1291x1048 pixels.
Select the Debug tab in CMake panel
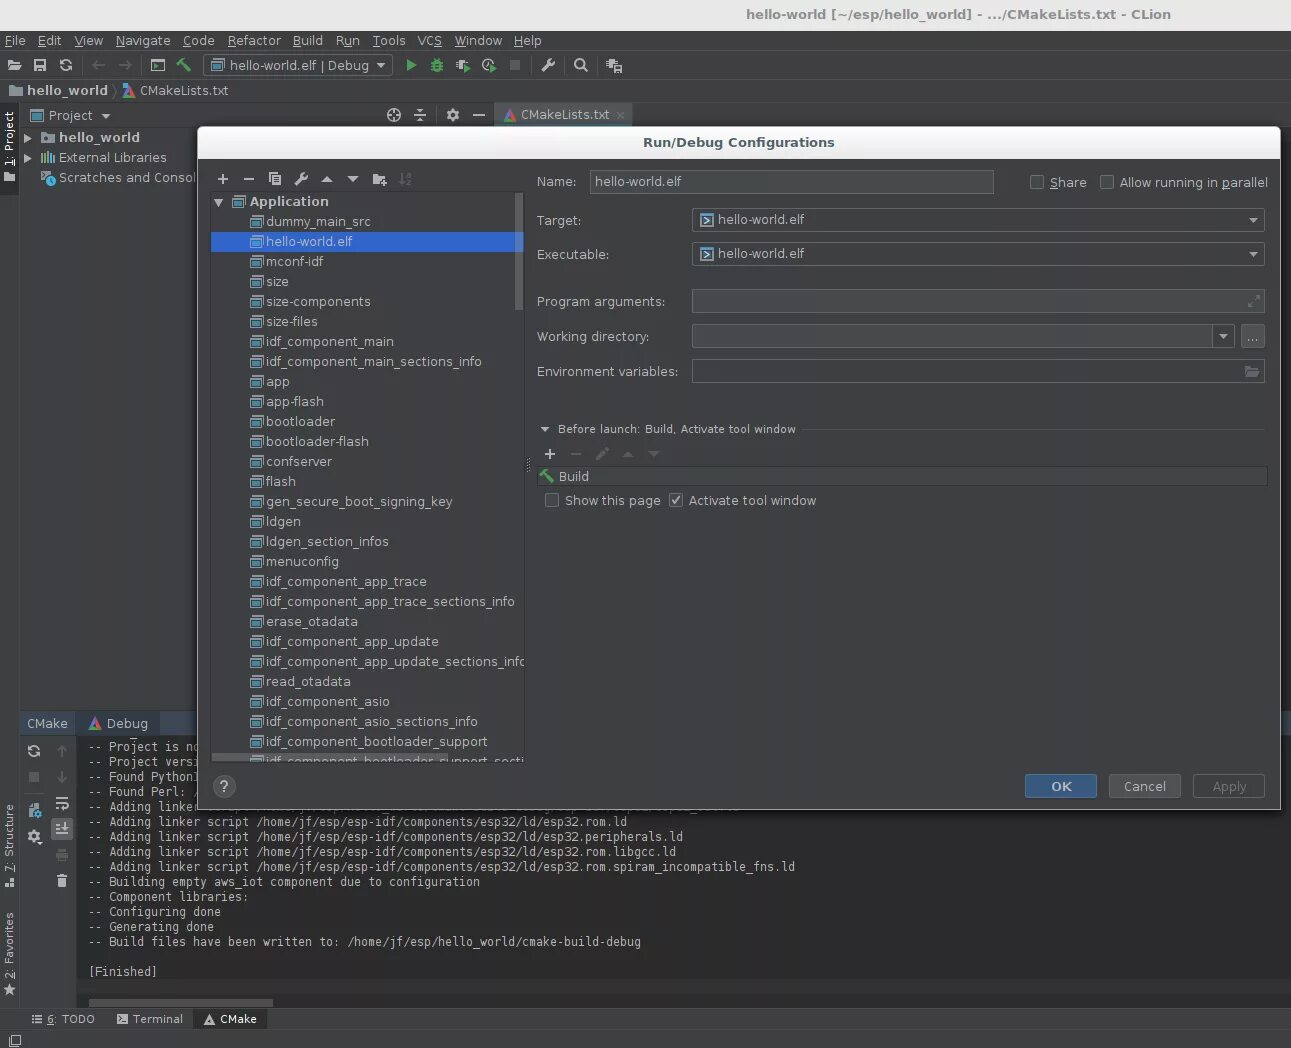click(118, 723)
